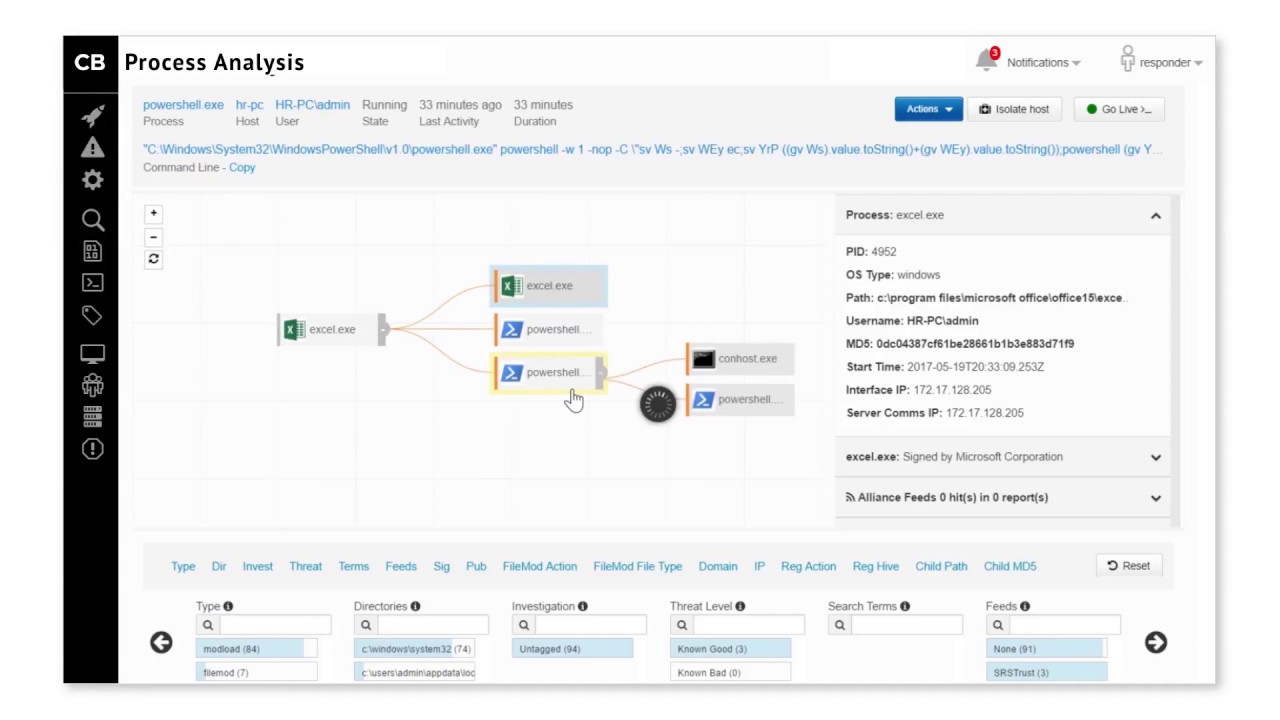Filter by the Known Good (3) threat bar
1280x720 pixels.
coord(731,649)
